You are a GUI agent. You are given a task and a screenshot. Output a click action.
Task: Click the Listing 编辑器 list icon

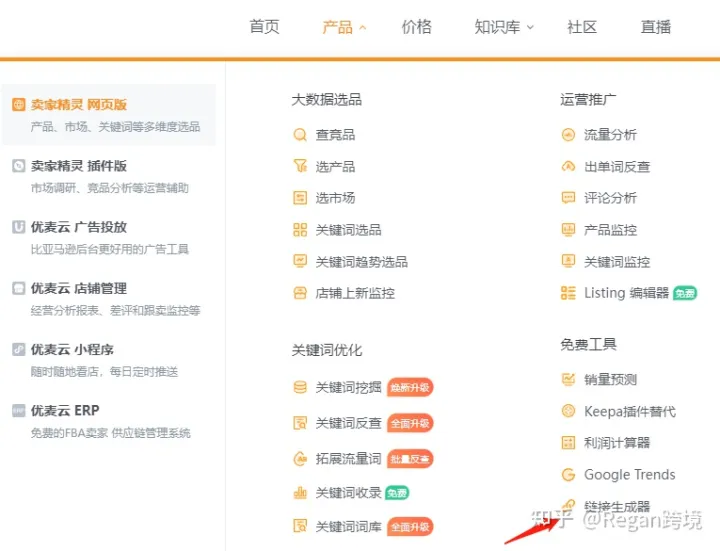click(x=568, y=293)
